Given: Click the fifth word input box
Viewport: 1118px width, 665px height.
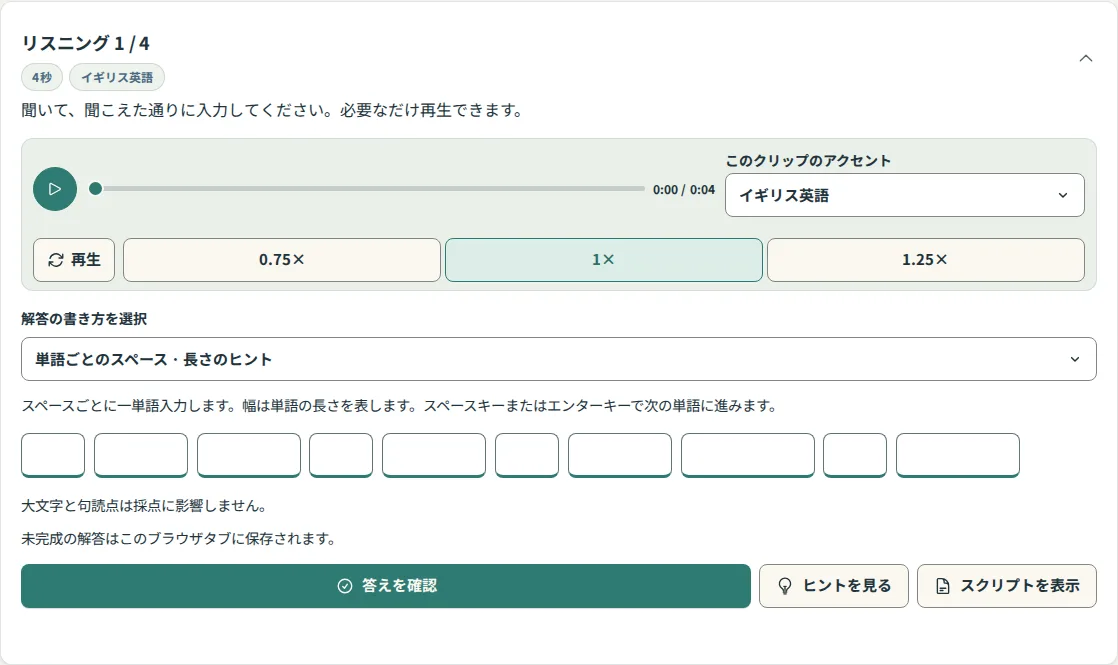Looking at the screenshot, I should tap(434, 455).
